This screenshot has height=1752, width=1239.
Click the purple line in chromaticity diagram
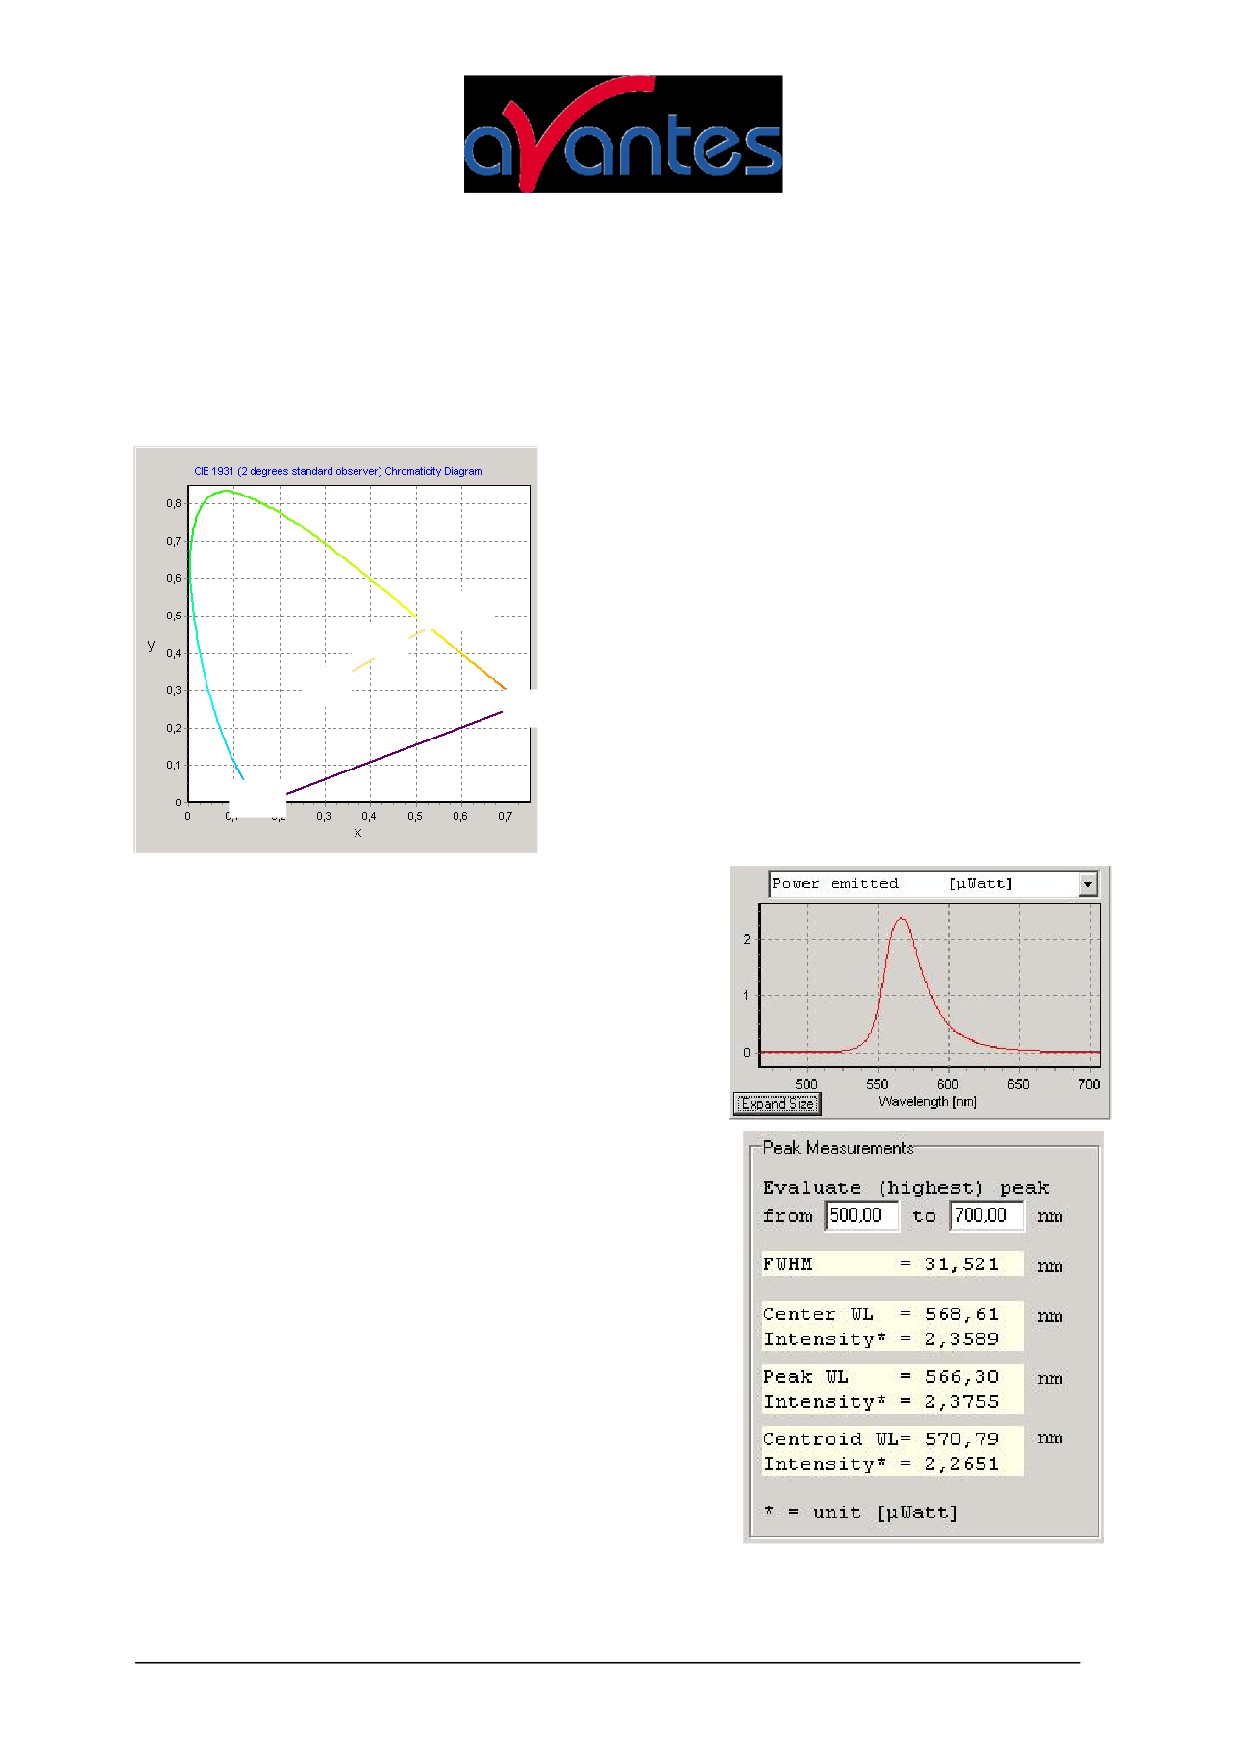(x=393, y=754)
